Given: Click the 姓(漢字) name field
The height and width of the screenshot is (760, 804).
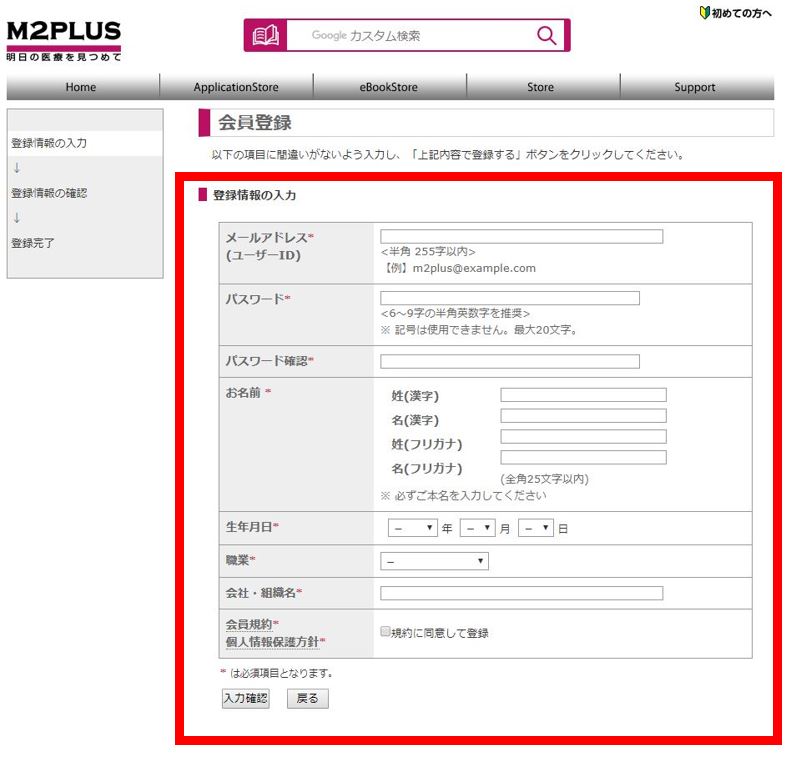Looking at the screenshot, I should (x=584, y=395).
